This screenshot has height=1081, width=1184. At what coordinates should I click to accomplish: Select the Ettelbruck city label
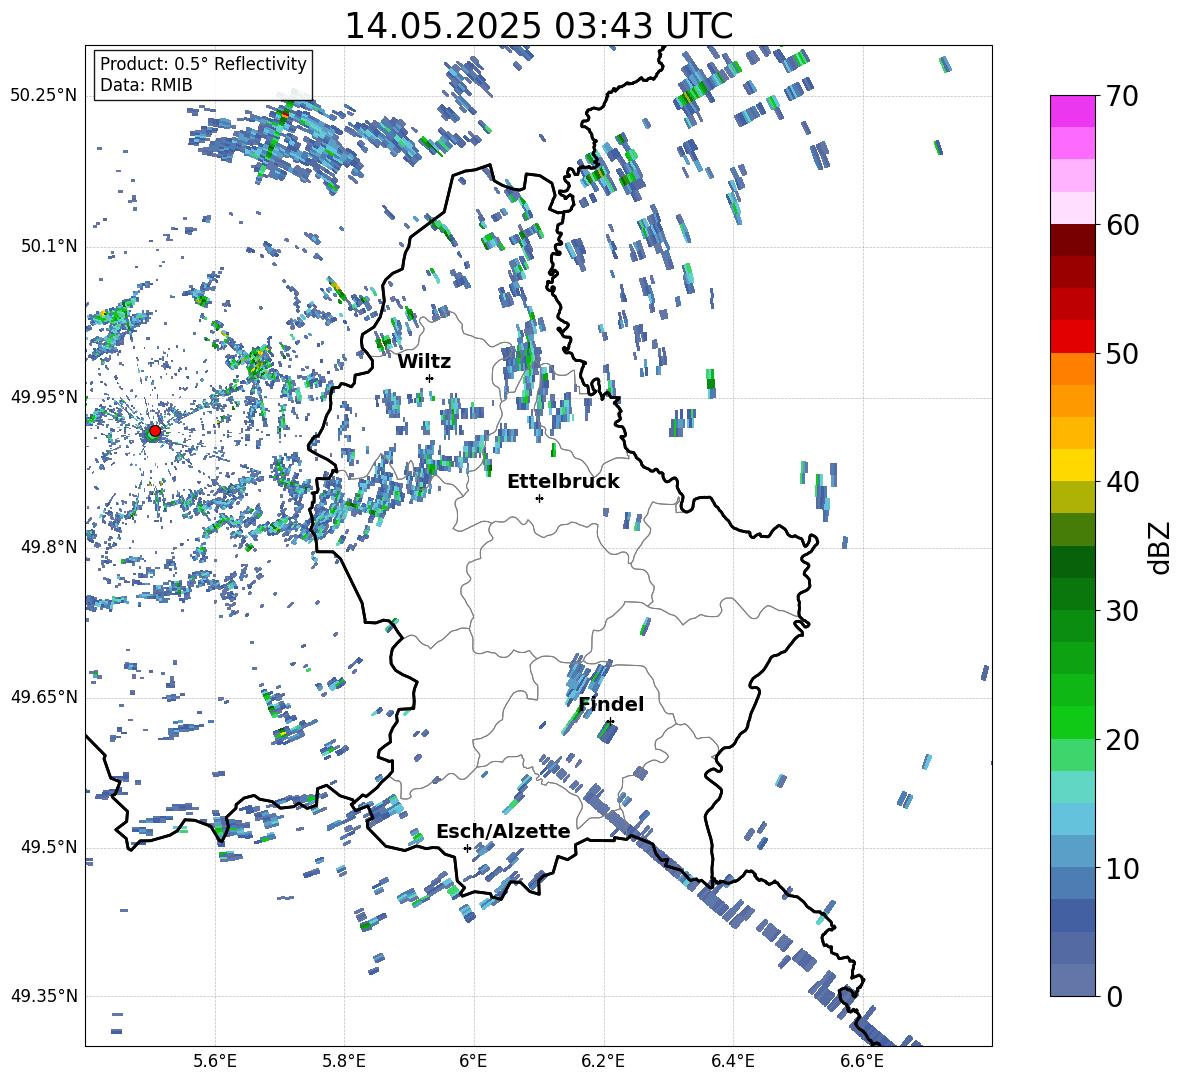click(x=563, y=482)
